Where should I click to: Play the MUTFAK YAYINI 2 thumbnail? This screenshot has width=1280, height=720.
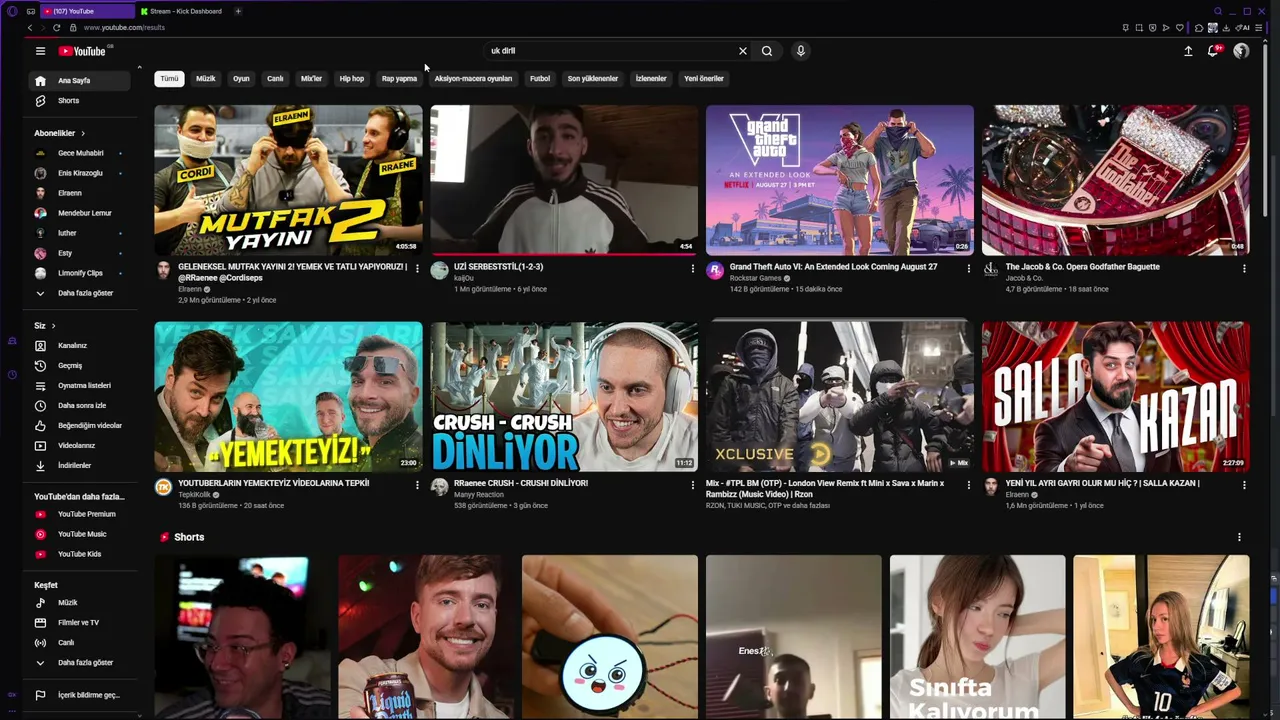click(x=288, y=180)
